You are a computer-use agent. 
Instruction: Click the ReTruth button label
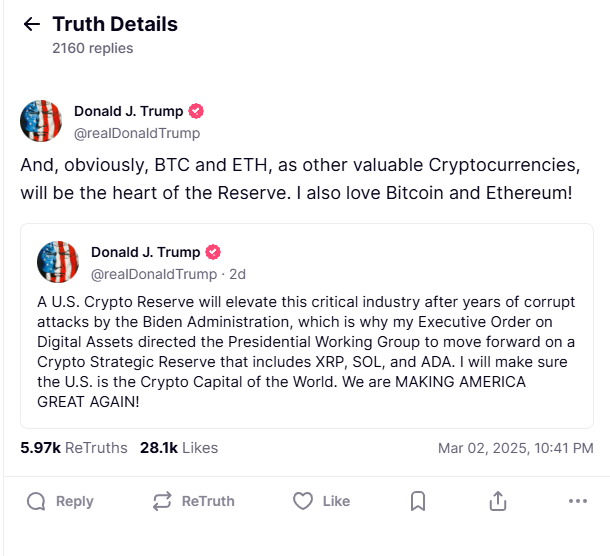[208, 501]
